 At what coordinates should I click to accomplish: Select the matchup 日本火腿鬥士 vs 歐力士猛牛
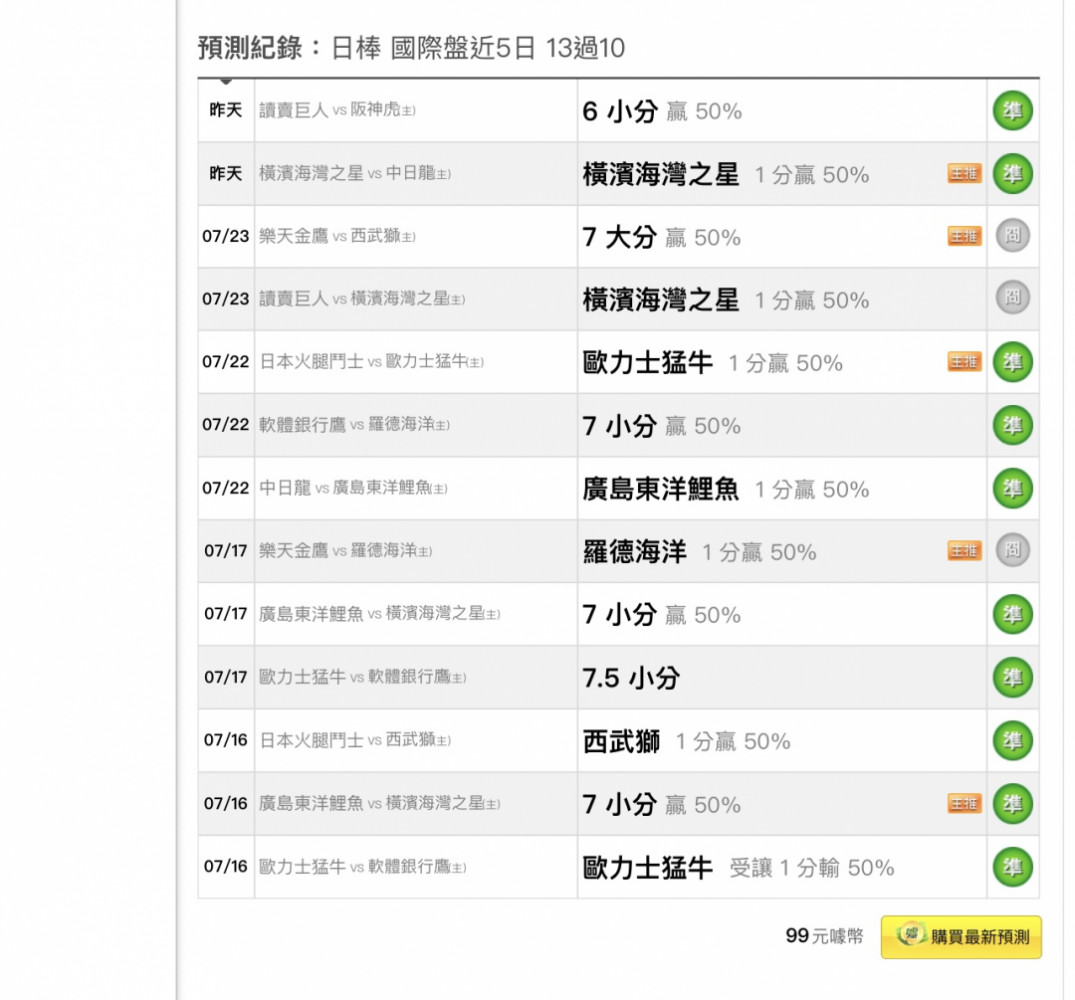371,362
